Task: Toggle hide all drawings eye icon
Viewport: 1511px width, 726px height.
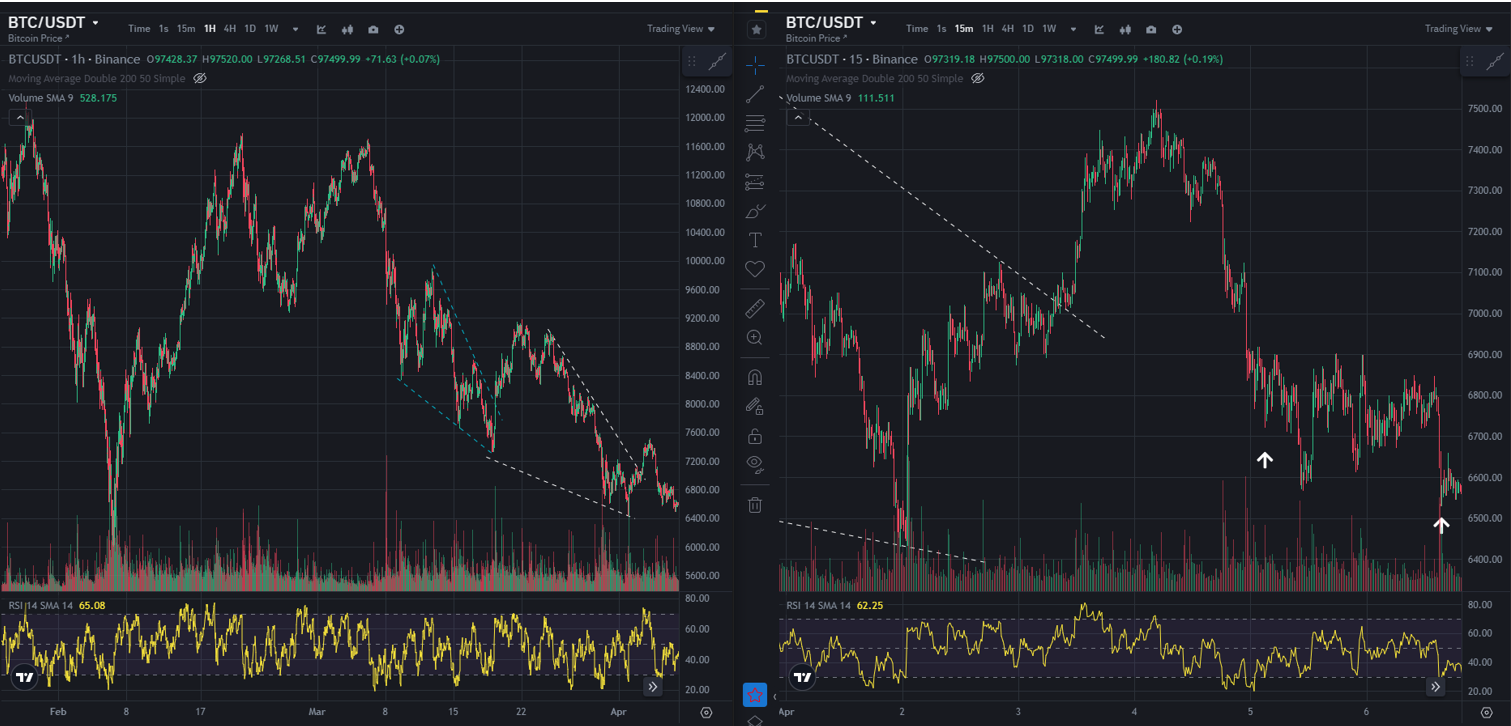Action: pyautogui.click(x=755, y=464)
